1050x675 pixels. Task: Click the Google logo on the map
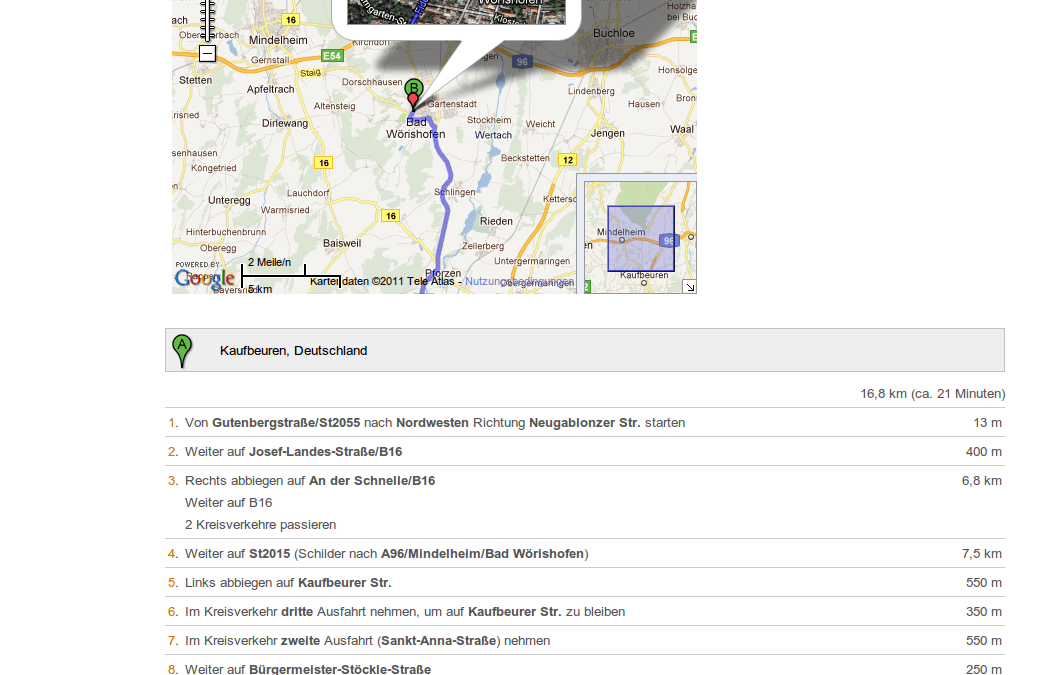(205, 278)
